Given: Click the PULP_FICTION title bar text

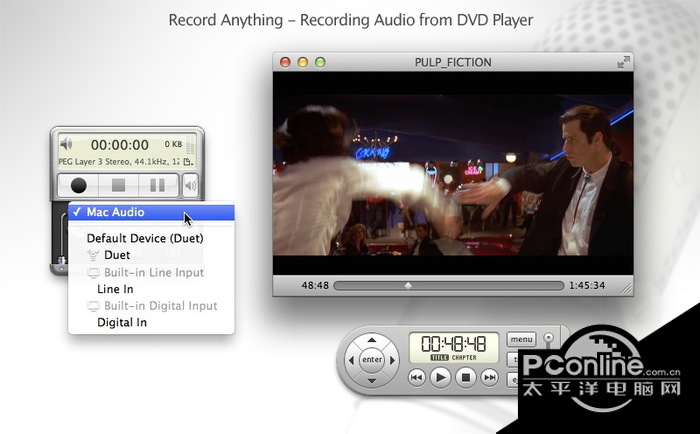Looking at the screenshot, I should pos(453,63).
